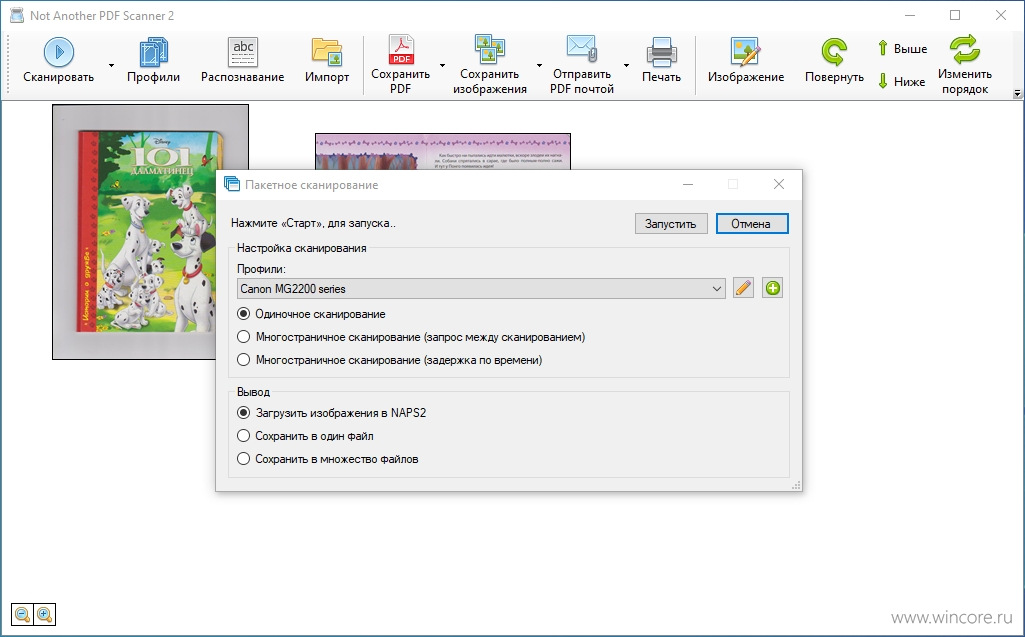
Task: Click Сохранить изображения in toolbar
Action: pyautogui.click(x=490, y=65)
